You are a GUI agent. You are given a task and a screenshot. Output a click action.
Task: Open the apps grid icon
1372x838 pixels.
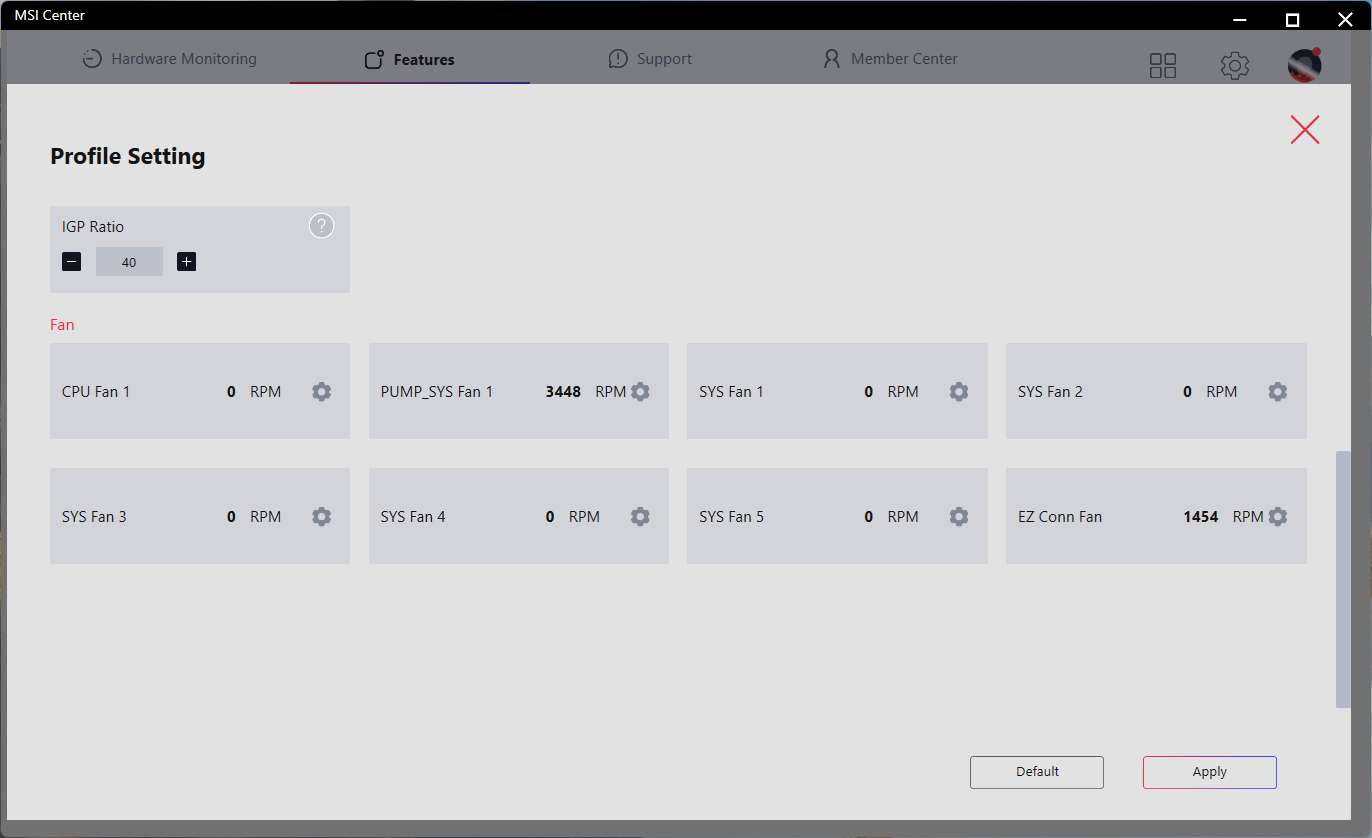(x=1163, y=66)
